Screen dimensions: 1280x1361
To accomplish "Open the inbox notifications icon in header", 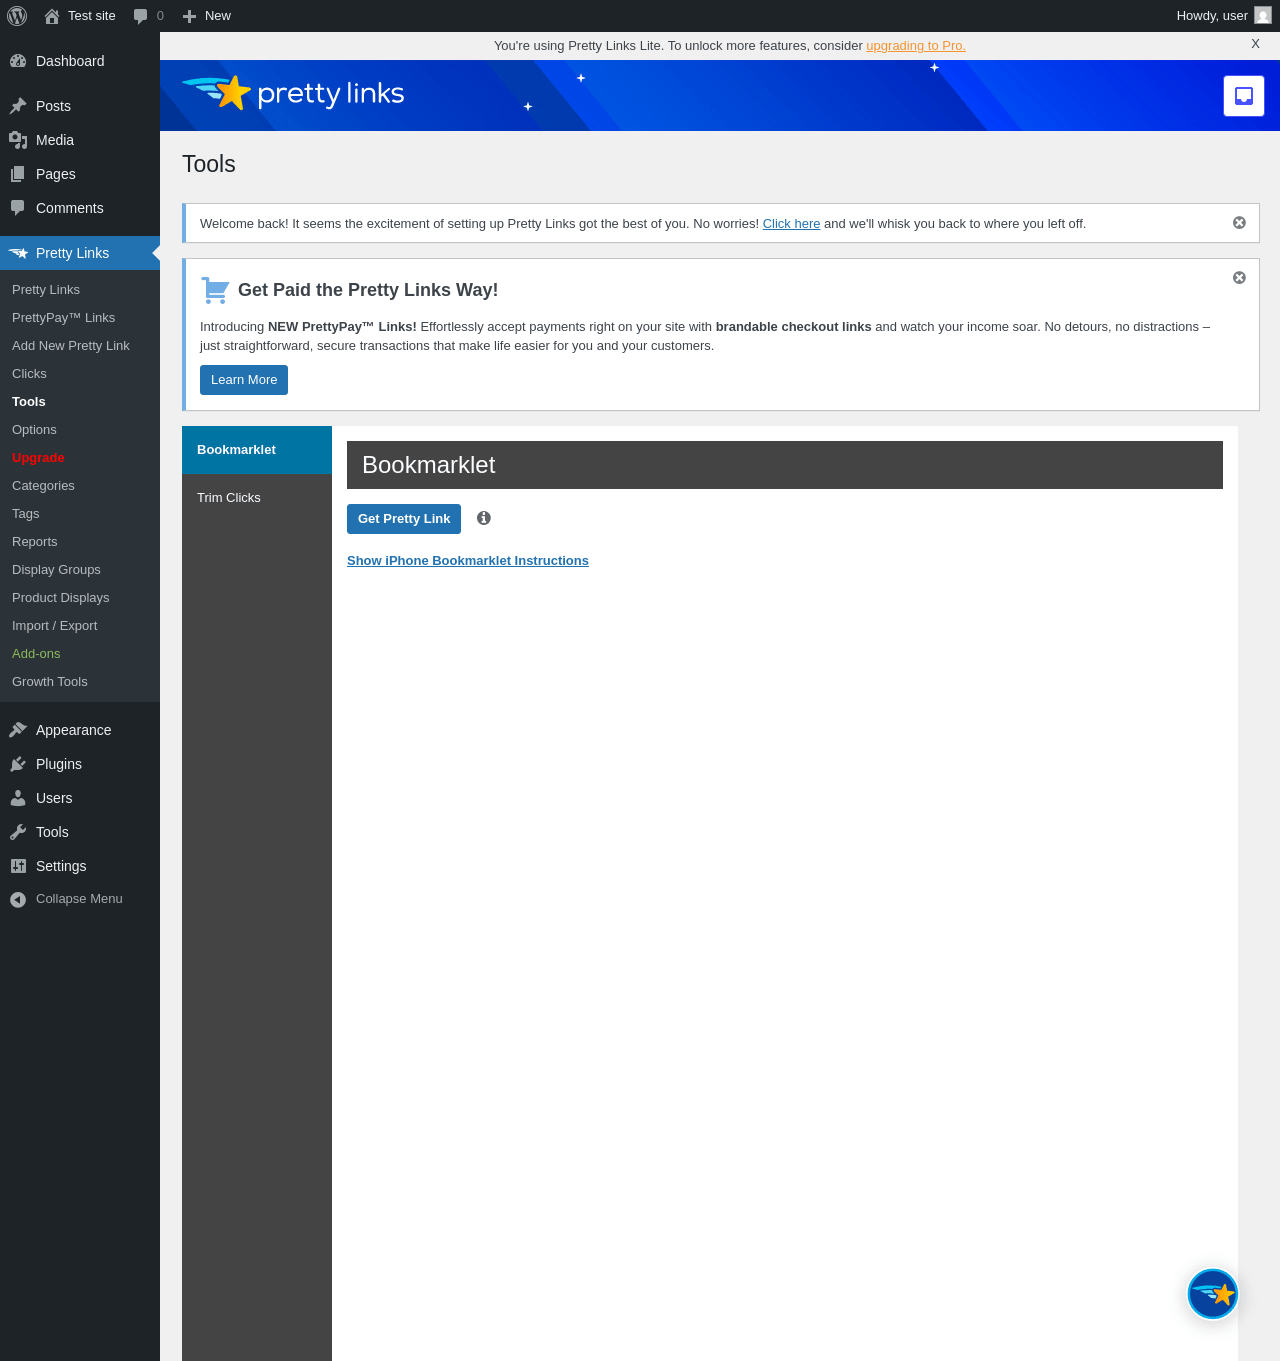I will coord(1244,96).
